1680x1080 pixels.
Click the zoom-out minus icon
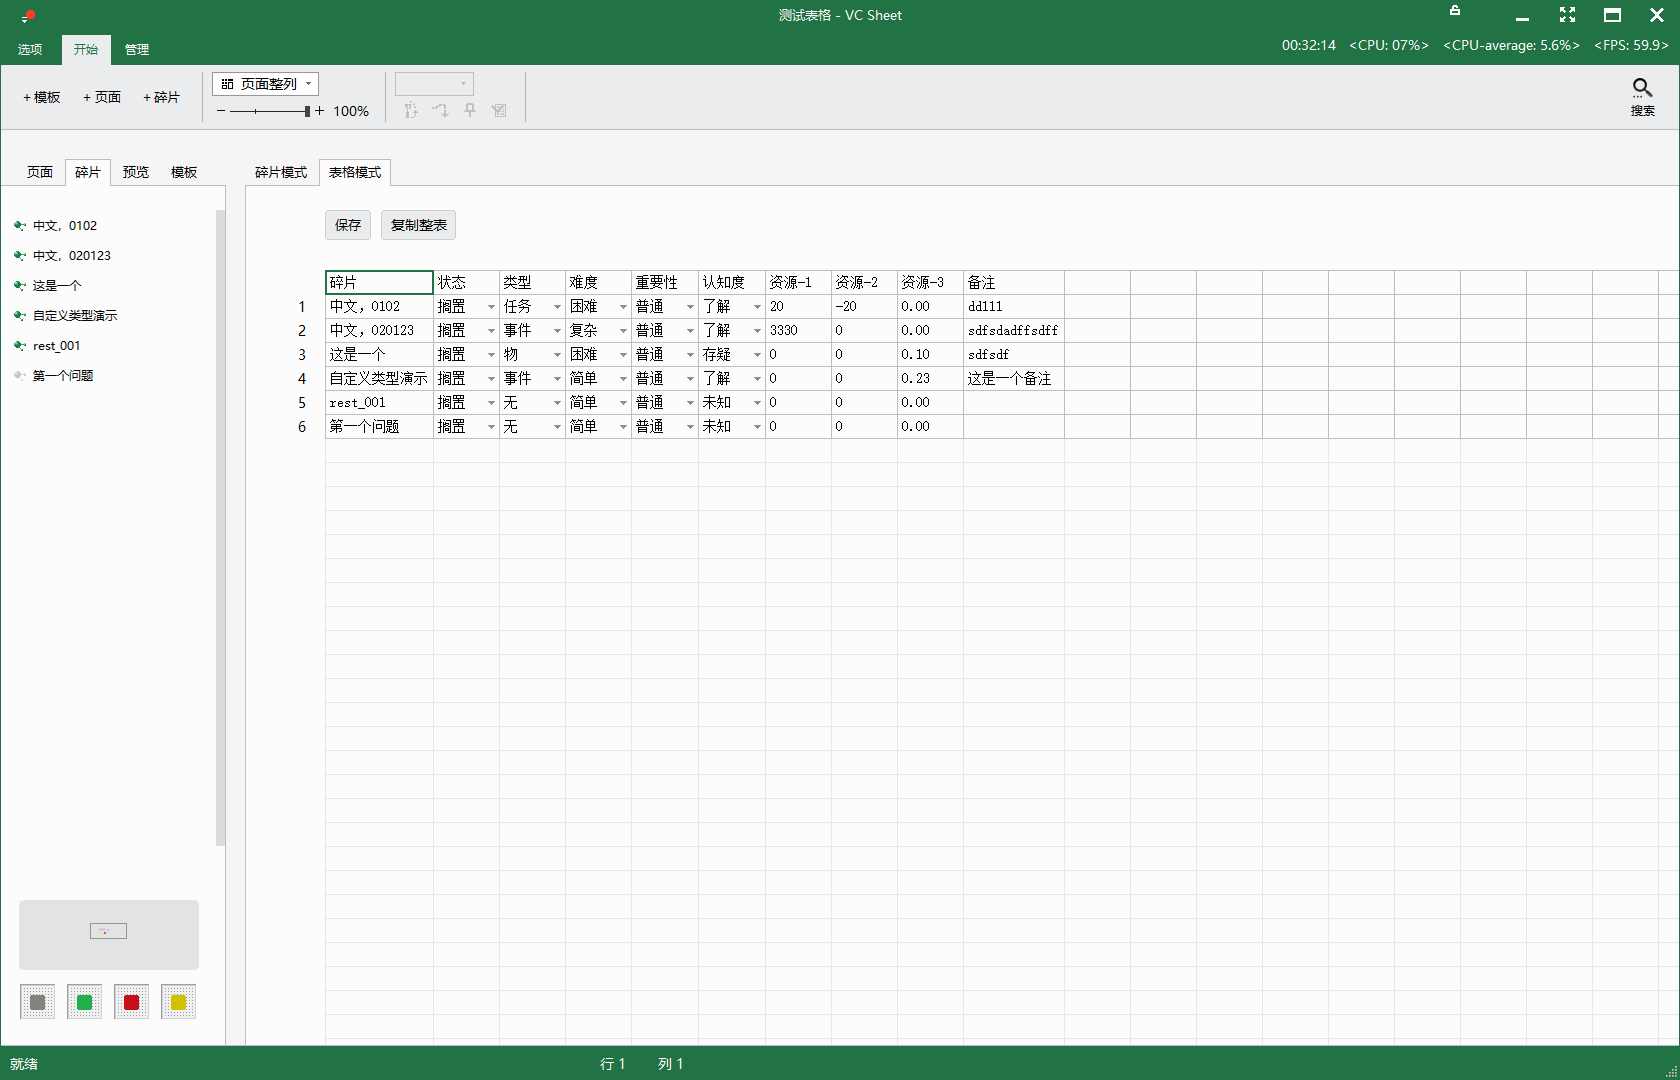click(x=221, y=111)
